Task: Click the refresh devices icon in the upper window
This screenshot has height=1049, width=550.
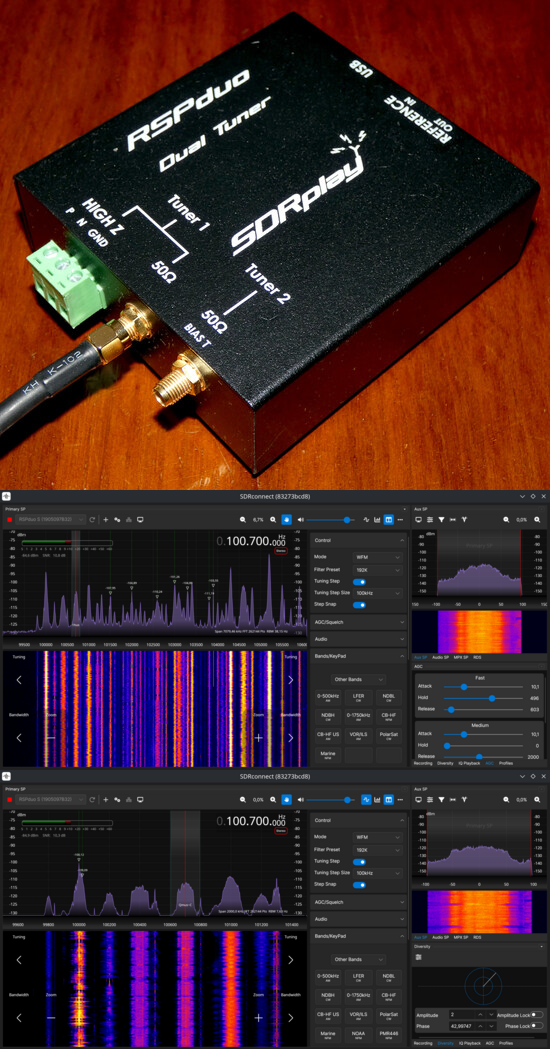Action: (x=92, y=519)
